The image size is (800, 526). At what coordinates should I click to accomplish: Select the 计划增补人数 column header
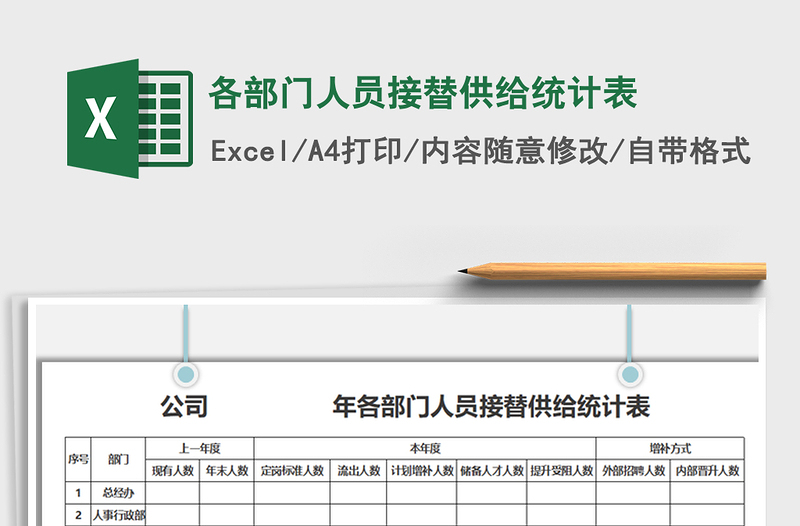(422, 470)
